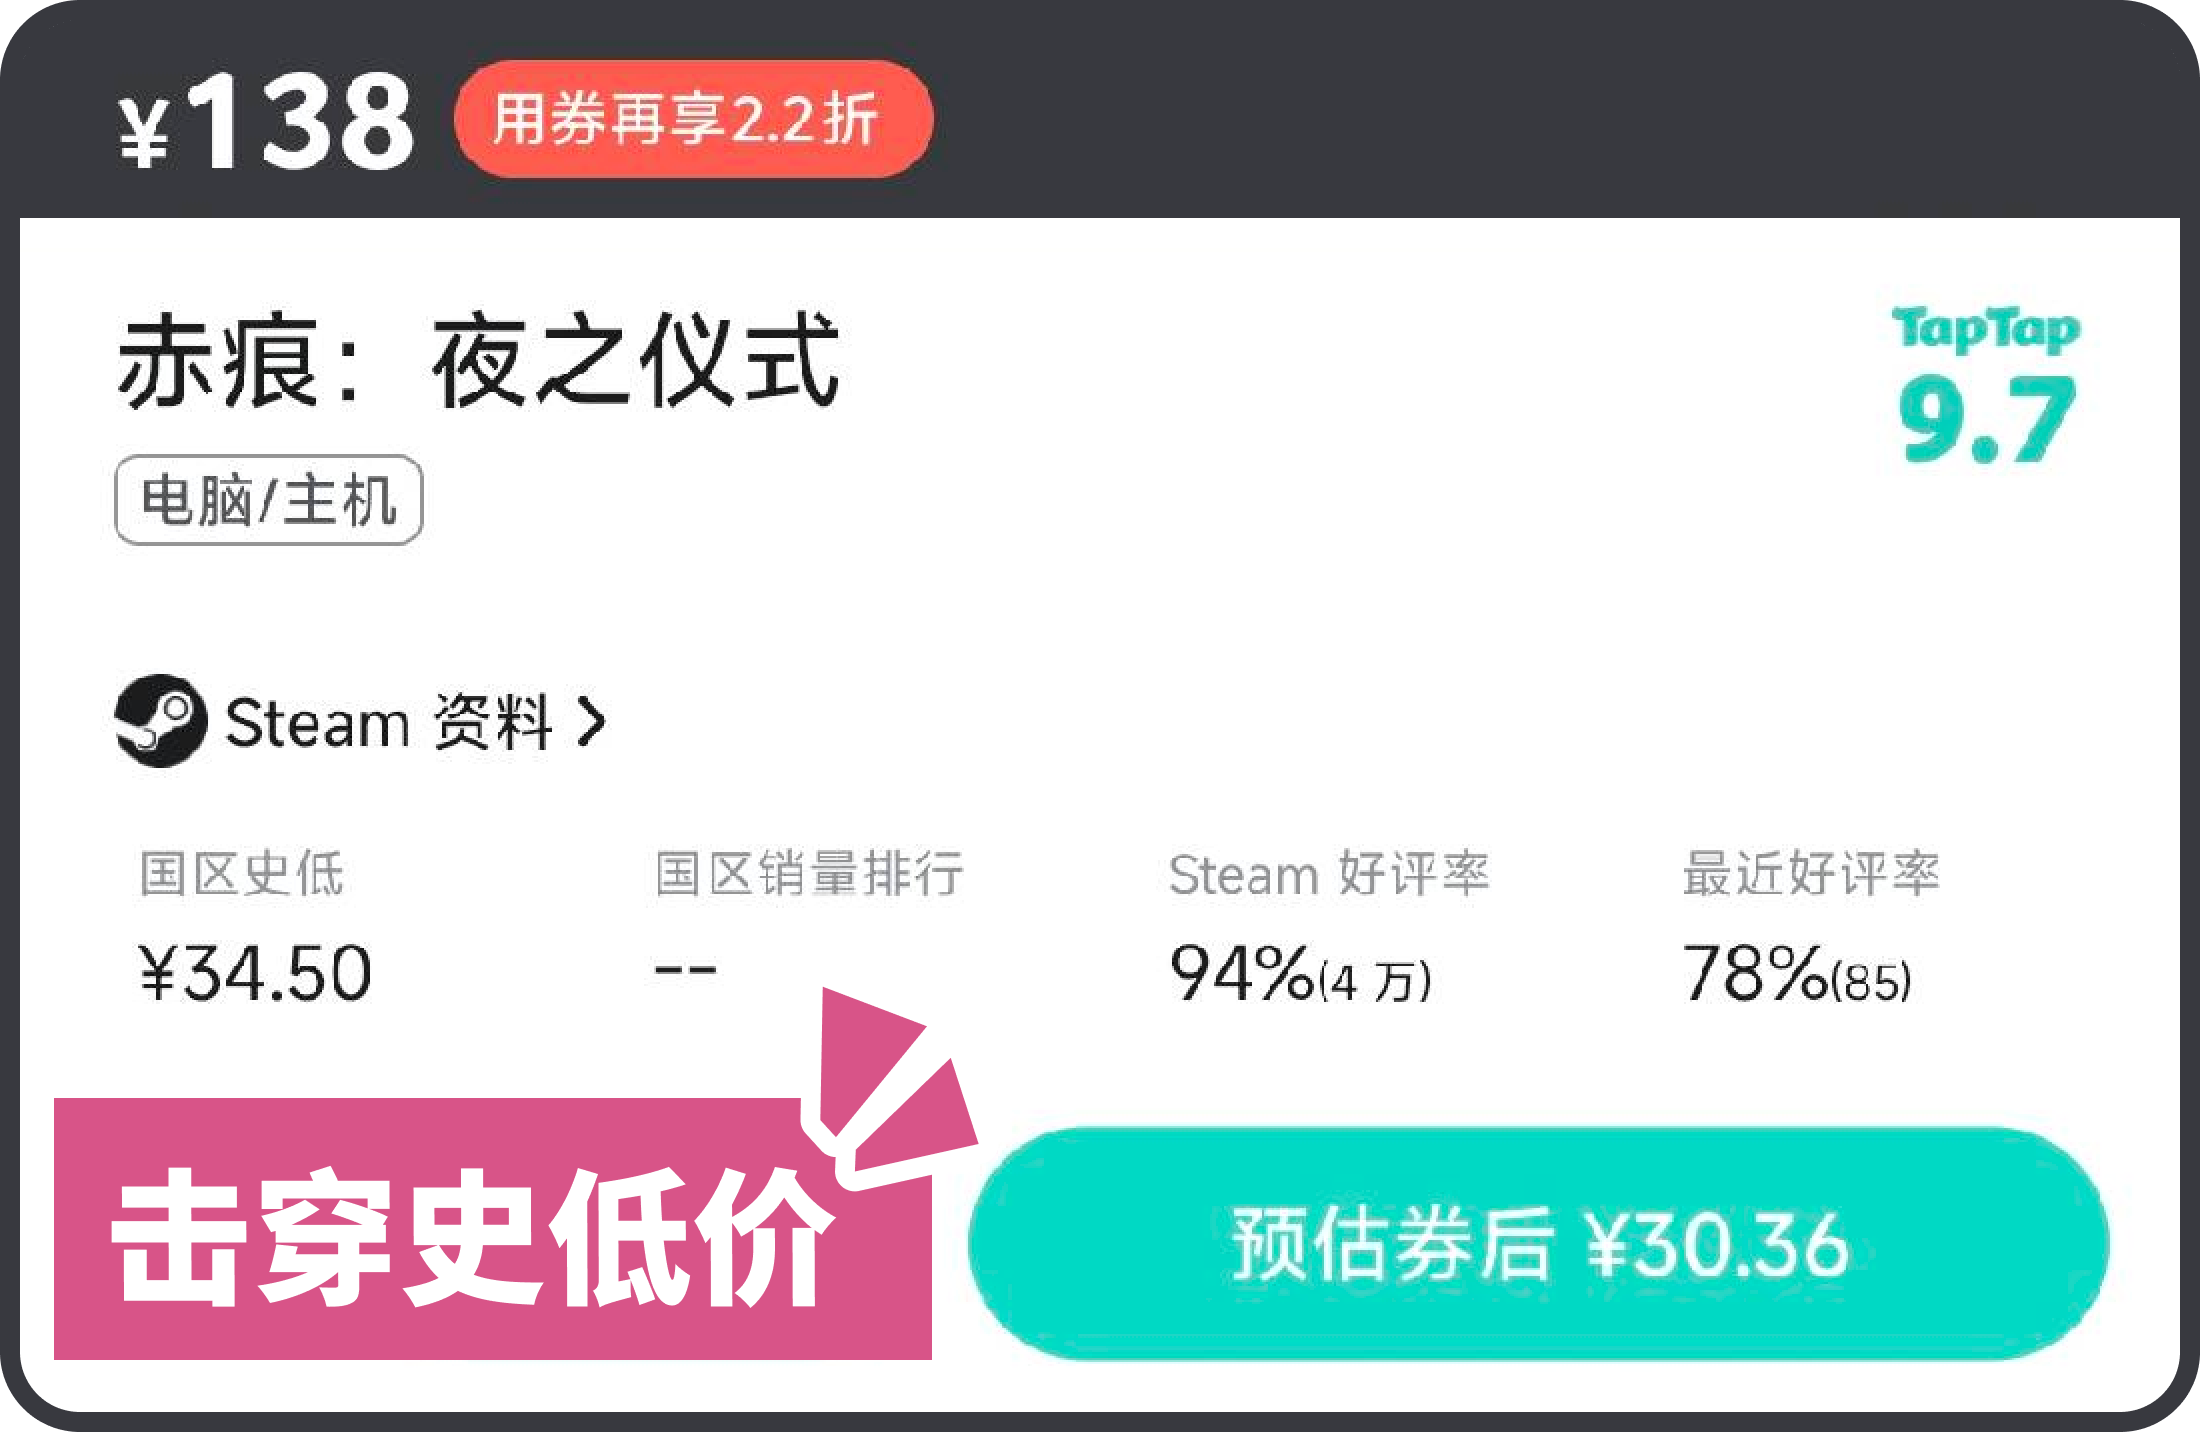Click the TapTap logo
This screenshot has height=1432, width=2200.
coord(1985,329)
